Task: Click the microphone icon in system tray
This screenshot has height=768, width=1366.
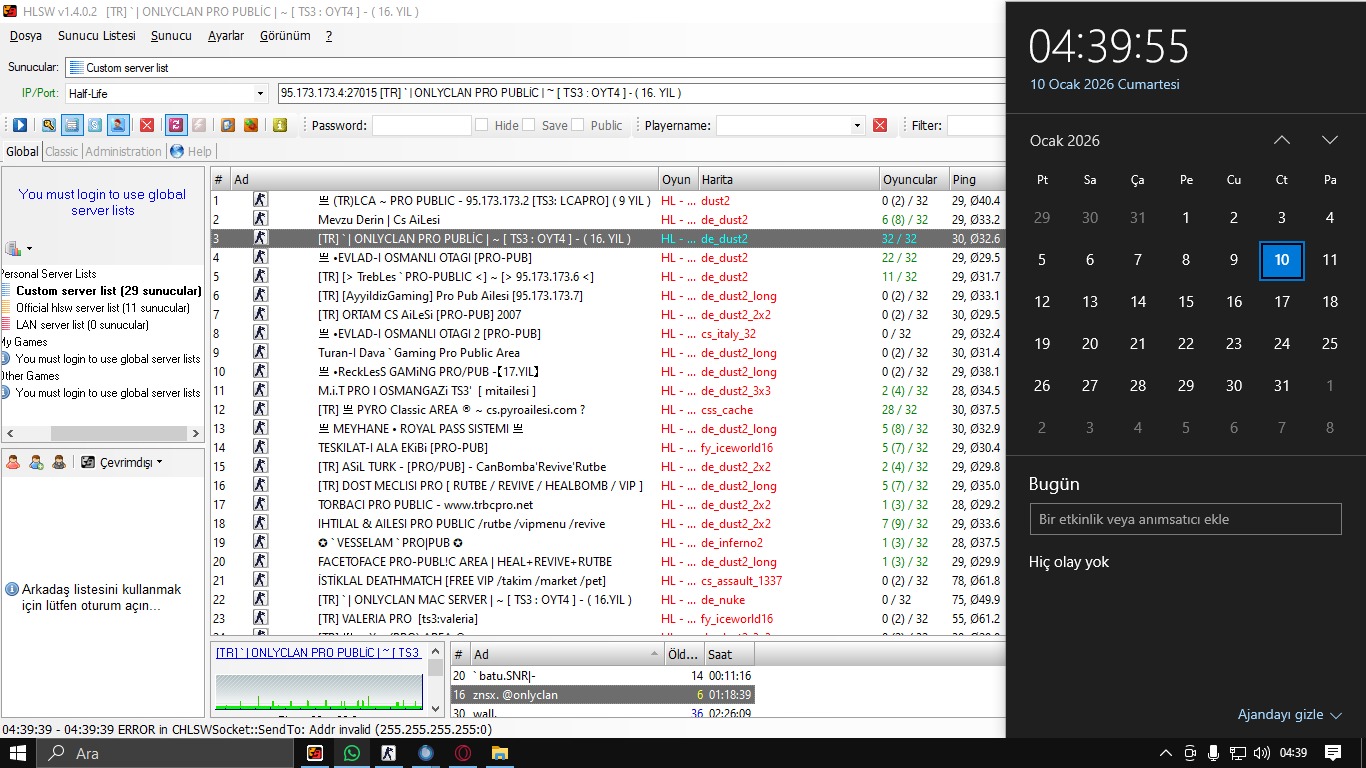Action: [1214, 753]
